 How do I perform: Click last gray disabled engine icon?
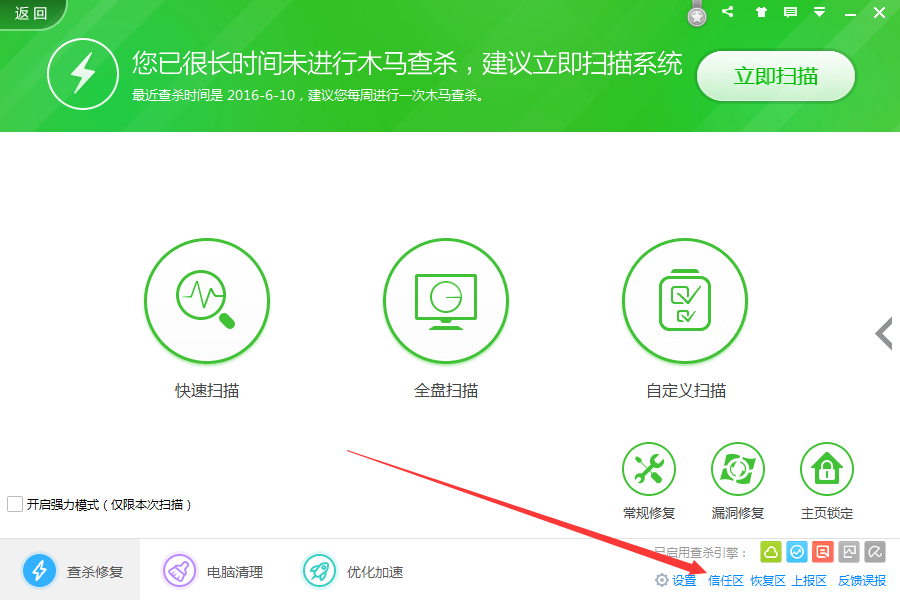click(x=875, y=552)
